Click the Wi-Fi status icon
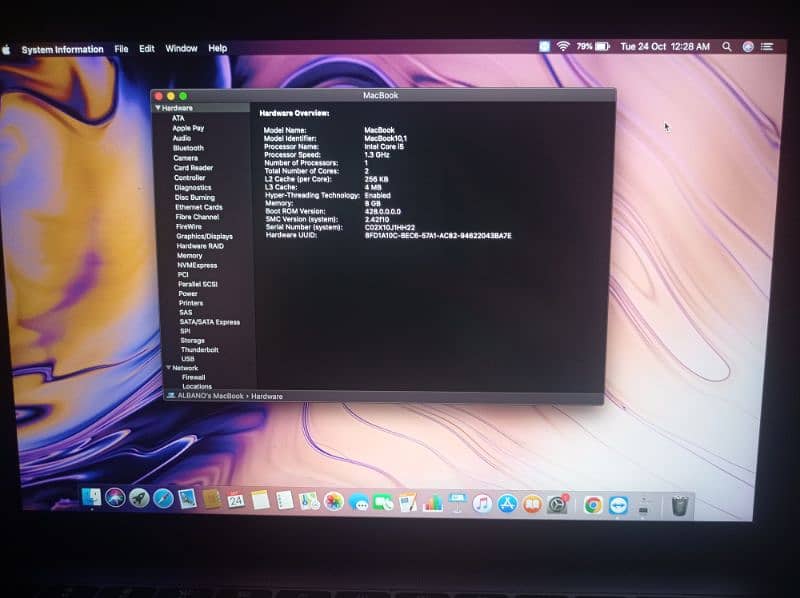The height and width of the screenshot is (598, 800). [563, 46]
